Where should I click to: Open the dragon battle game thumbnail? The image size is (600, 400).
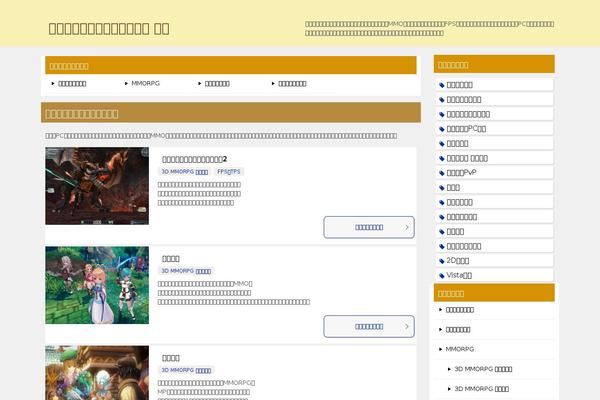click(x=97, y=186)
